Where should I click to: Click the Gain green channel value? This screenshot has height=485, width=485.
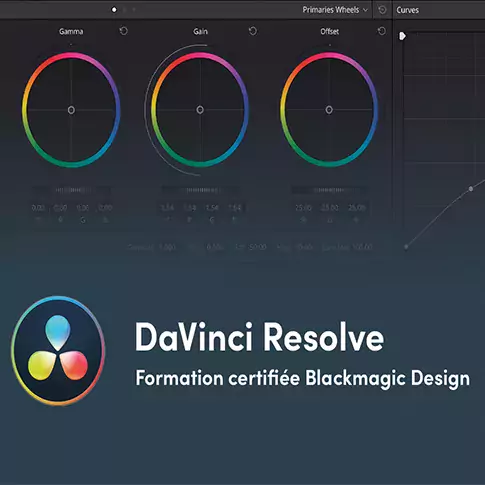(x=212, y=208)
